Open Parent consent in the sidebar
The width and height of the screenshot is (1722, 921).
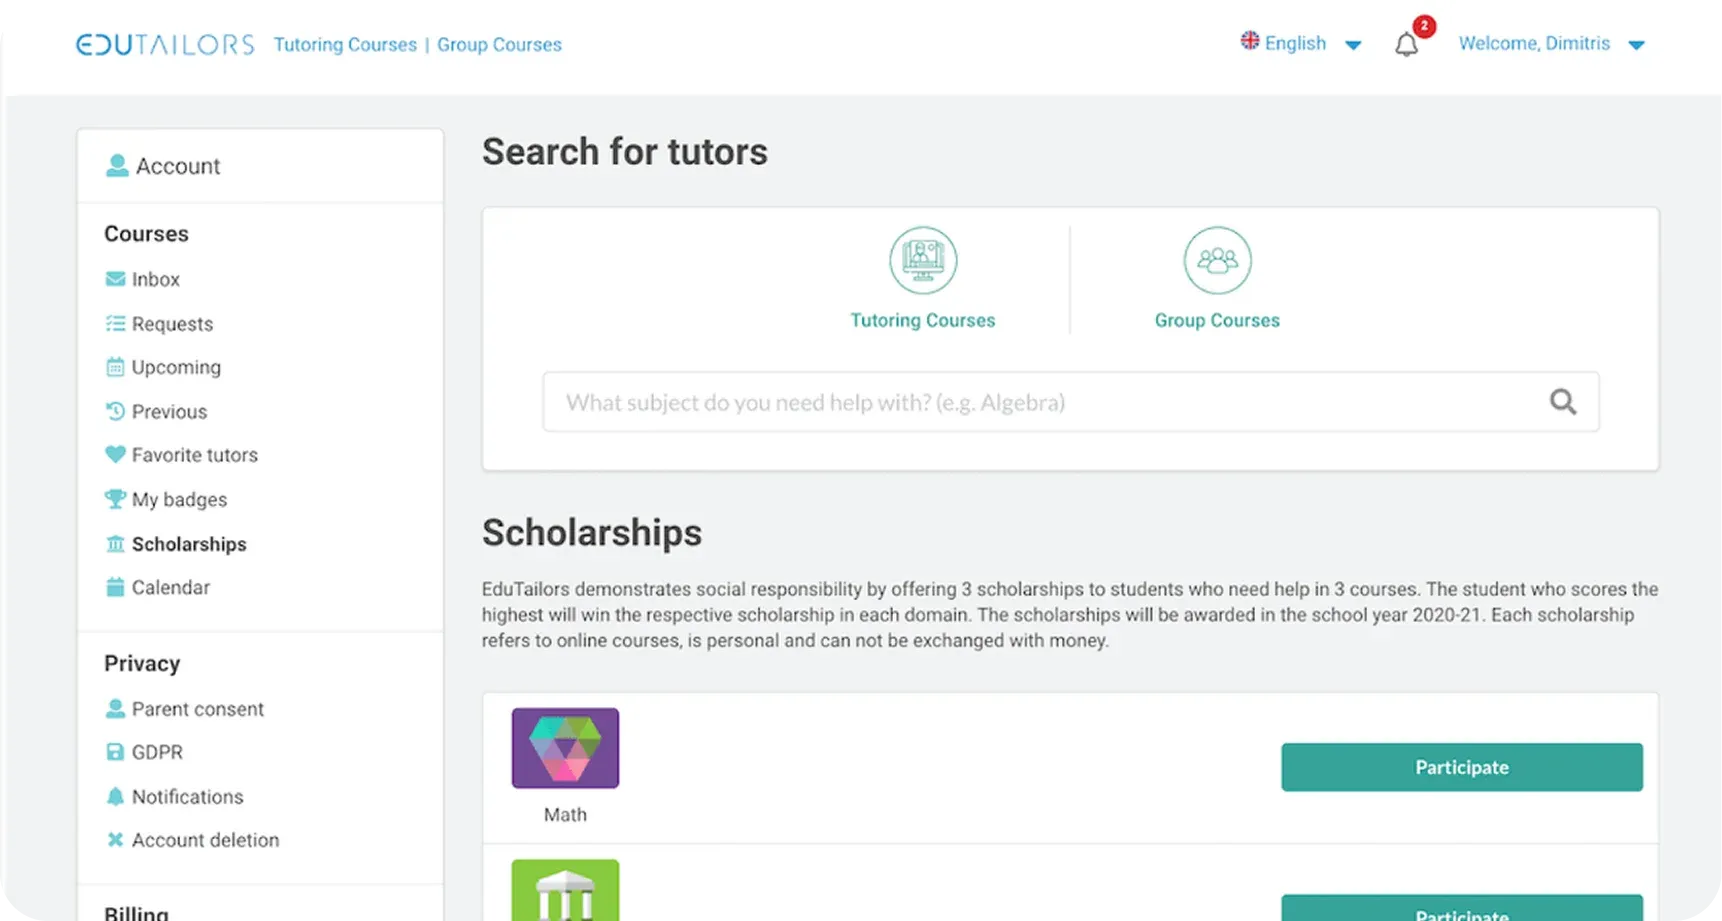tap(197, 709)
